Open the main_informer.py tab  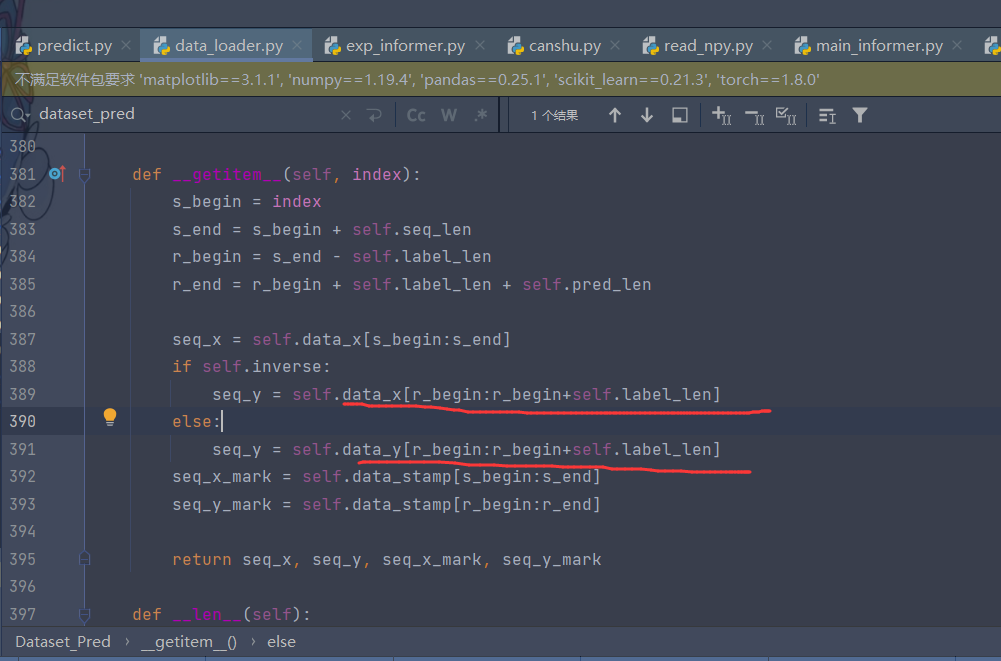[x=880, y=44]
